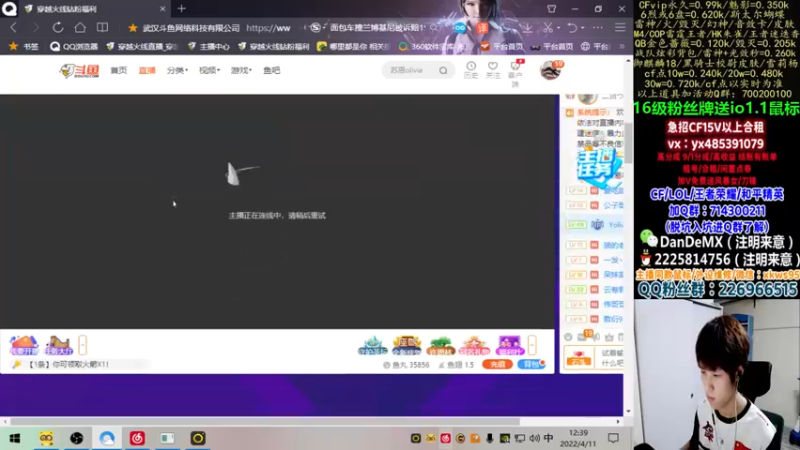The width and height of the screenshot is (800, 450).
Task: Click the search magnifier in the browser search box
Action: [x=434, y=28]
